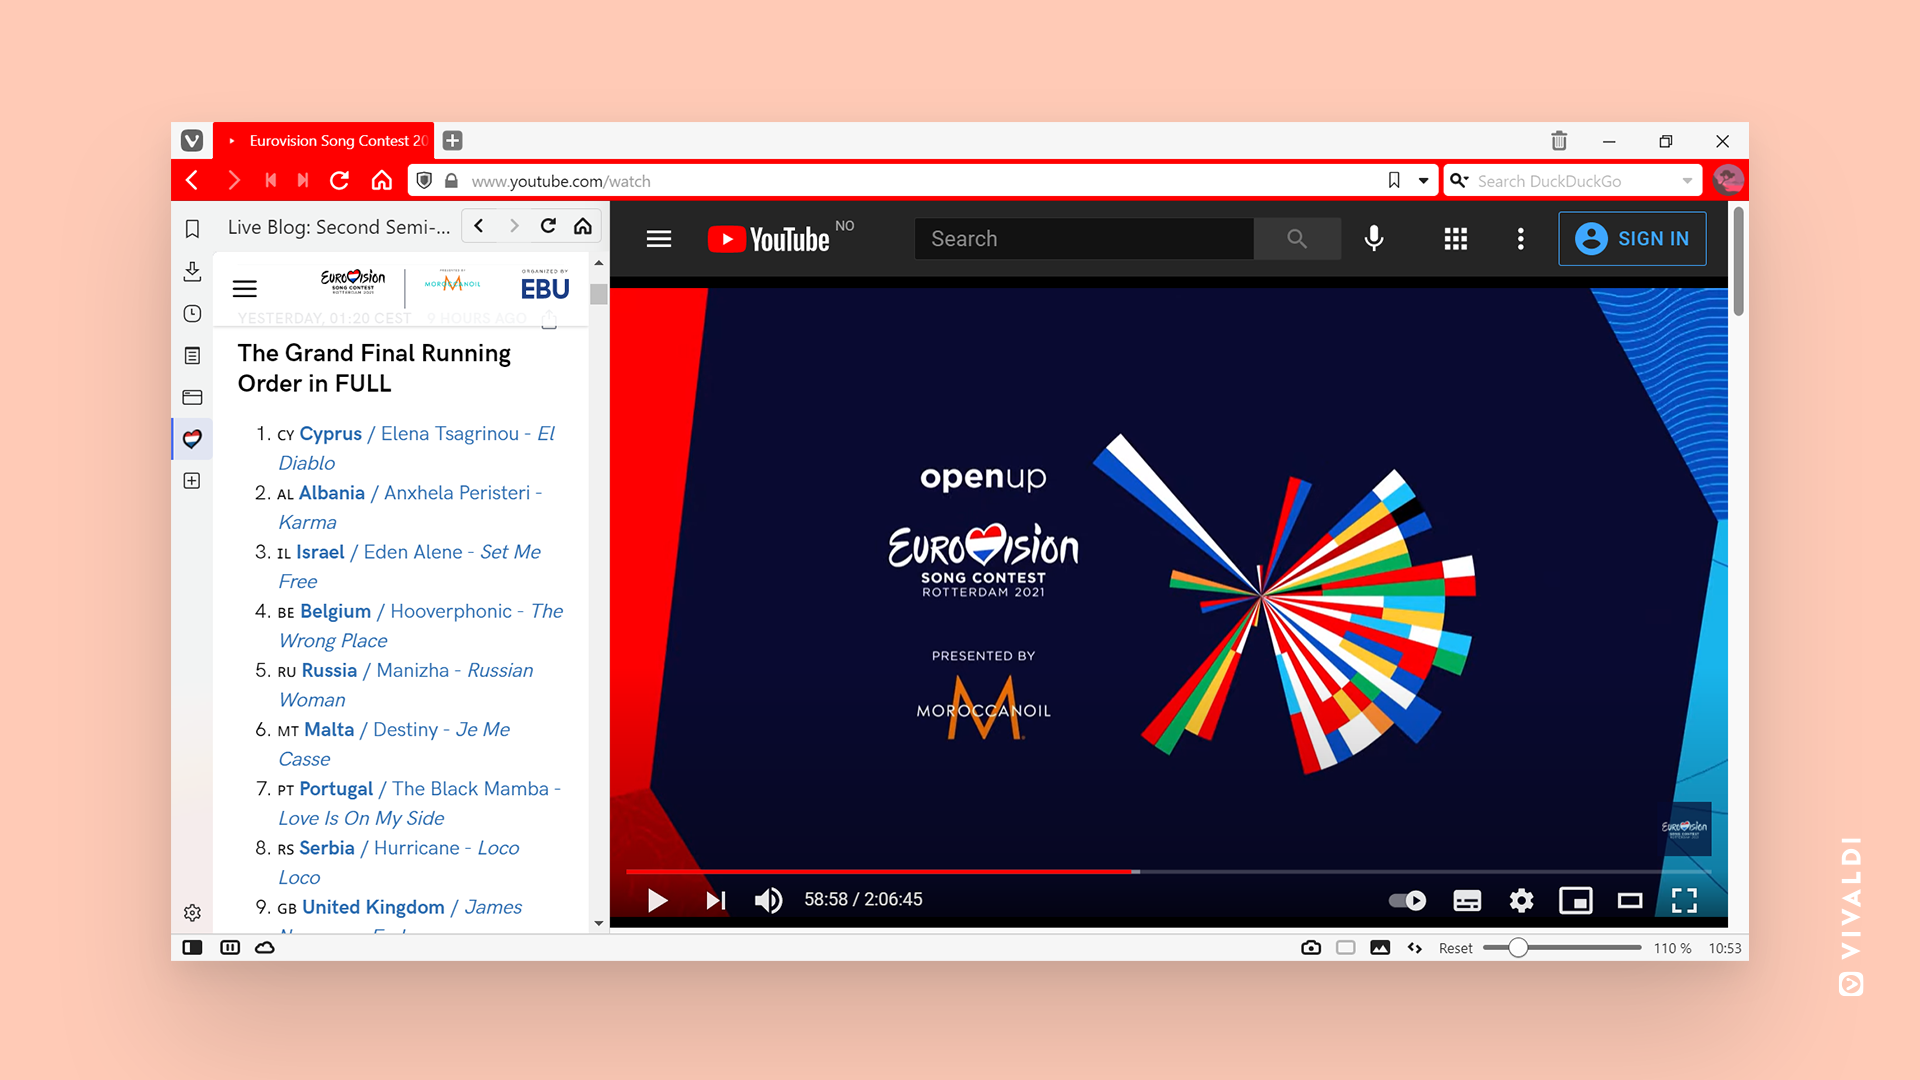The image size is (1920, 1080).
Task: Go to web panel home
Action: [583, 226]
